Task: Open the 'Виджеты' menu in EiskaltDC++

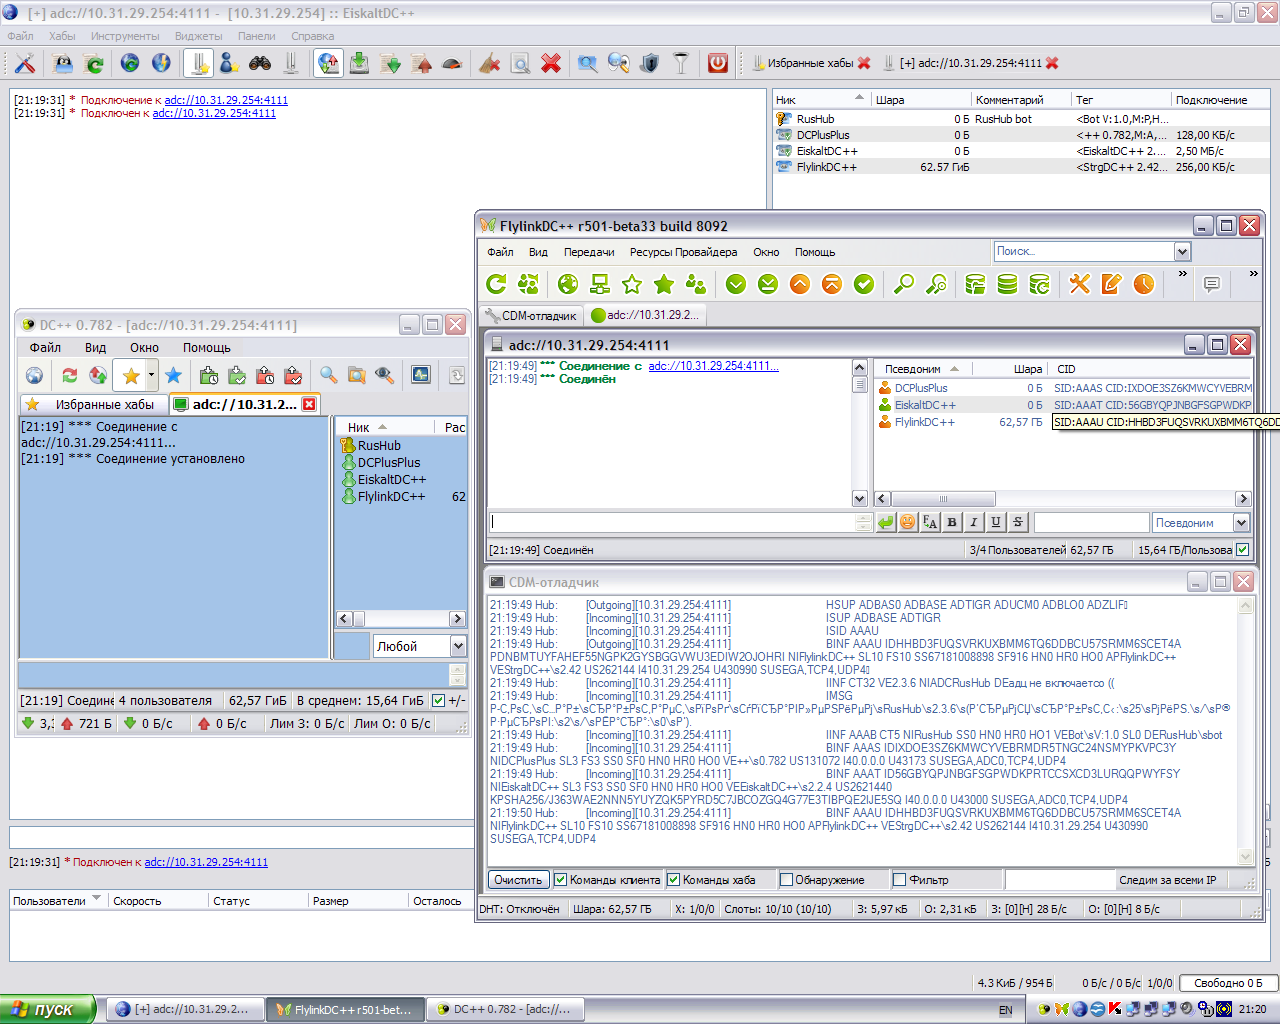Action: tap(199, 36)
